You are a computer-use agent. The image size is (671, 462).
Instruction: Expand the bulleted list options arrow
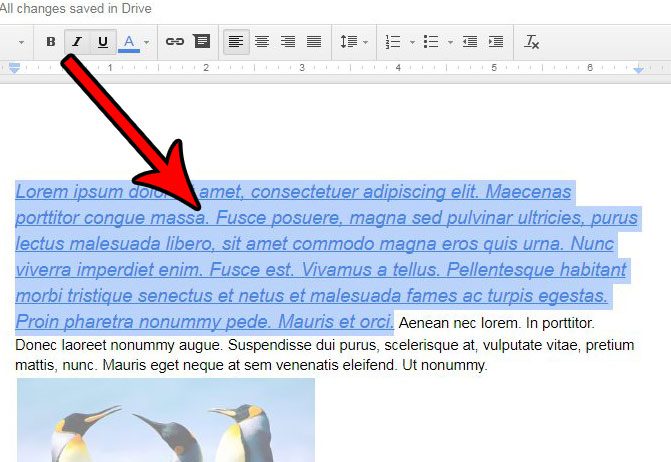tap(451, 43)
